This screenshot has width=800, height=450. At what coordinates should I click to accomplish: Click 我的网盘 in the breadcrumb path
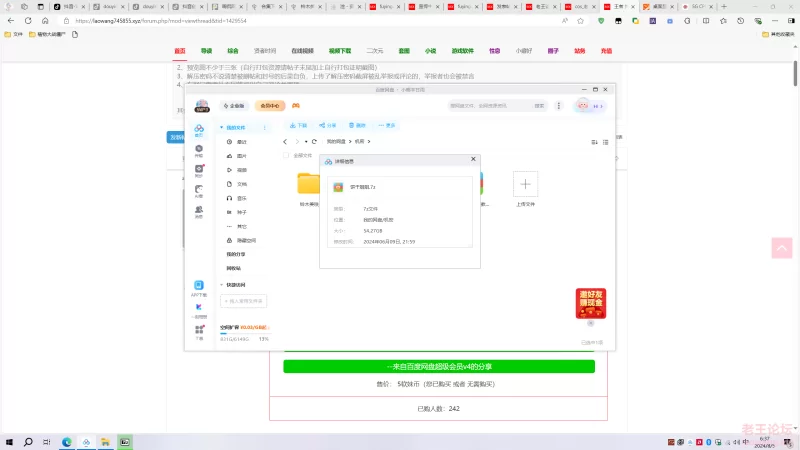tap(336, 141)
